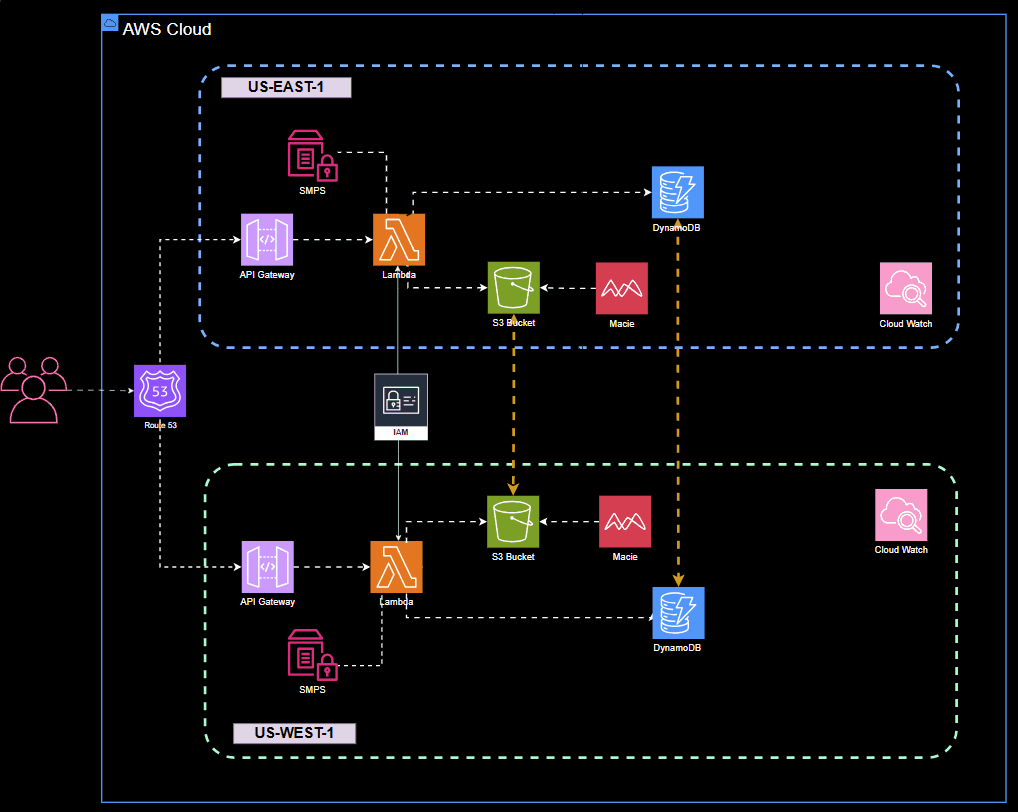1018x812 pixels.
Task: Click the Macie label in US-EAST-1
Action: tap(622, 323)
